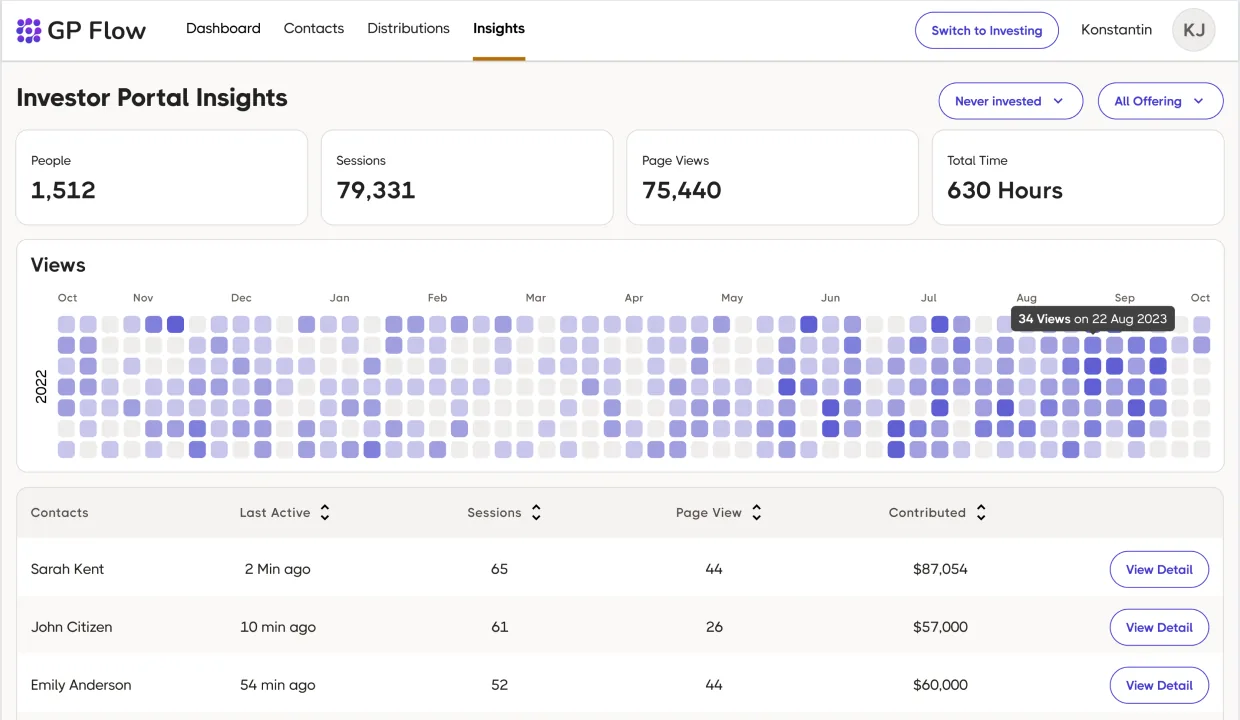
Task: Select the Insights tab
Action: click(499, 28)
